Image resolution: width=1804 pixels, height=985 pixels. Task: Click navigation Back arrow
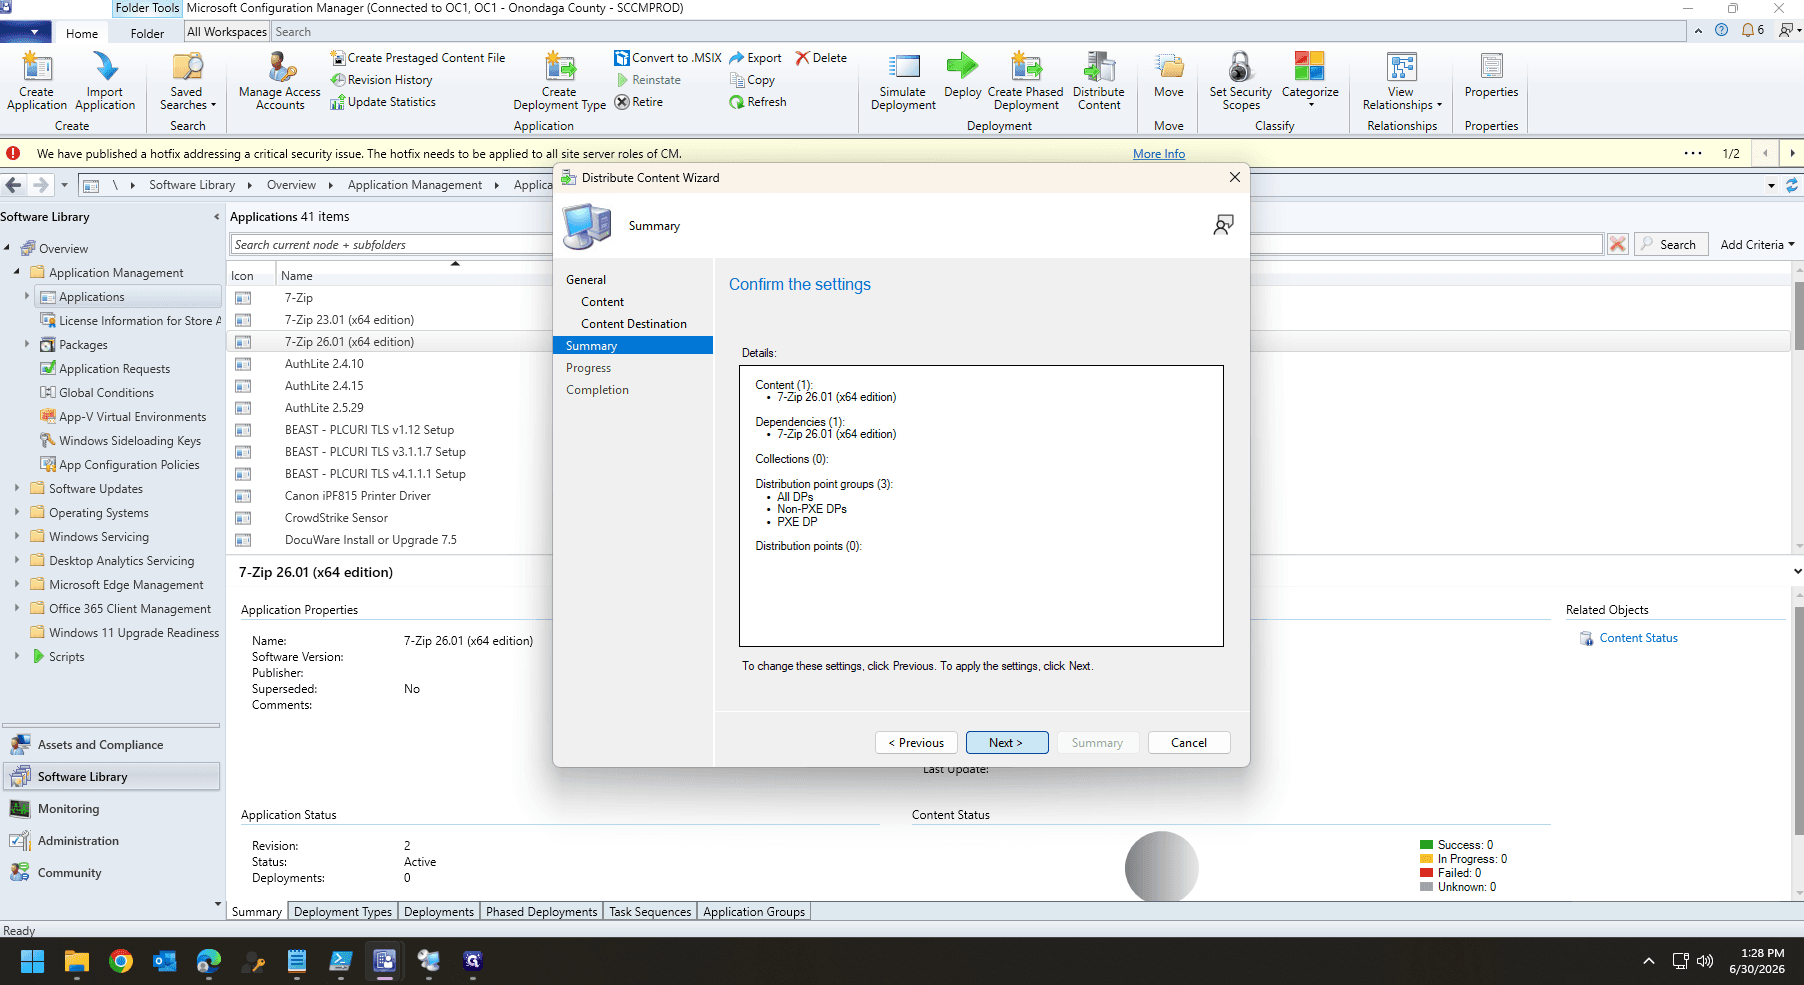coord(14,185)
